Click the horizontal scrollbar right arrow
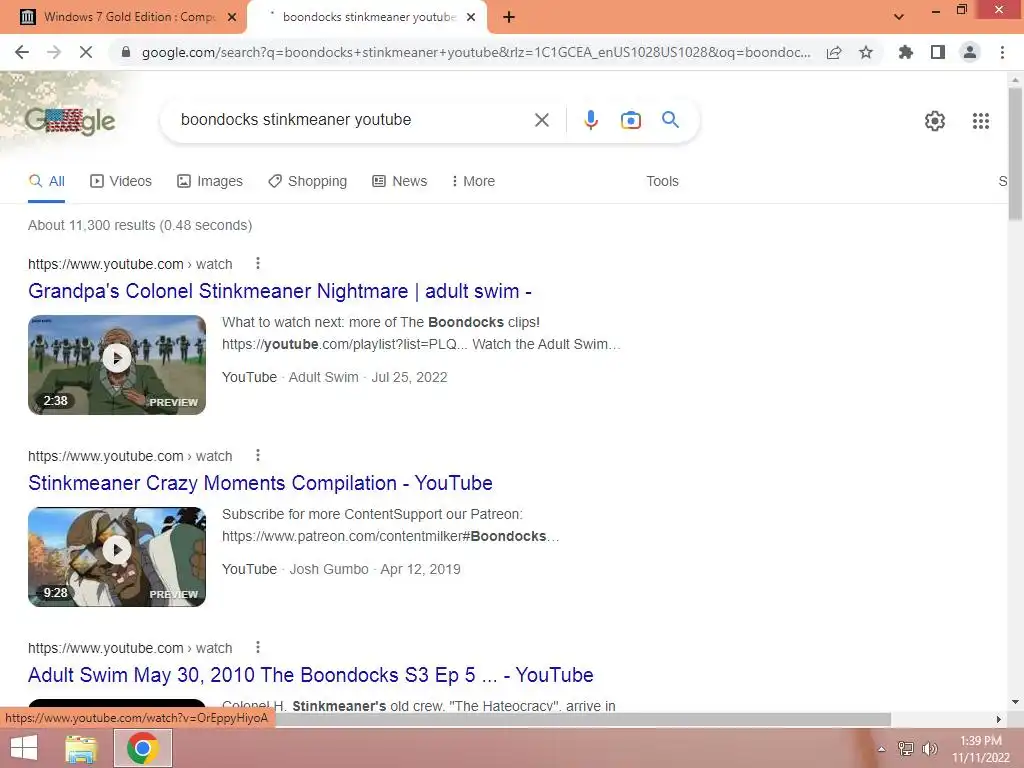Screen dimensions: 1024x768 click(x=999, y=719)
